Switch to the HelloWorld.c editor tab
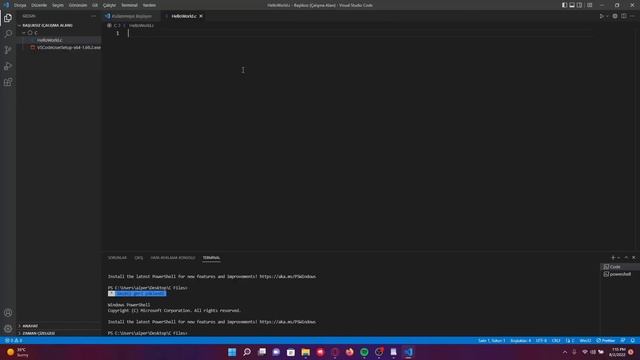 click(x=184, y=16)
